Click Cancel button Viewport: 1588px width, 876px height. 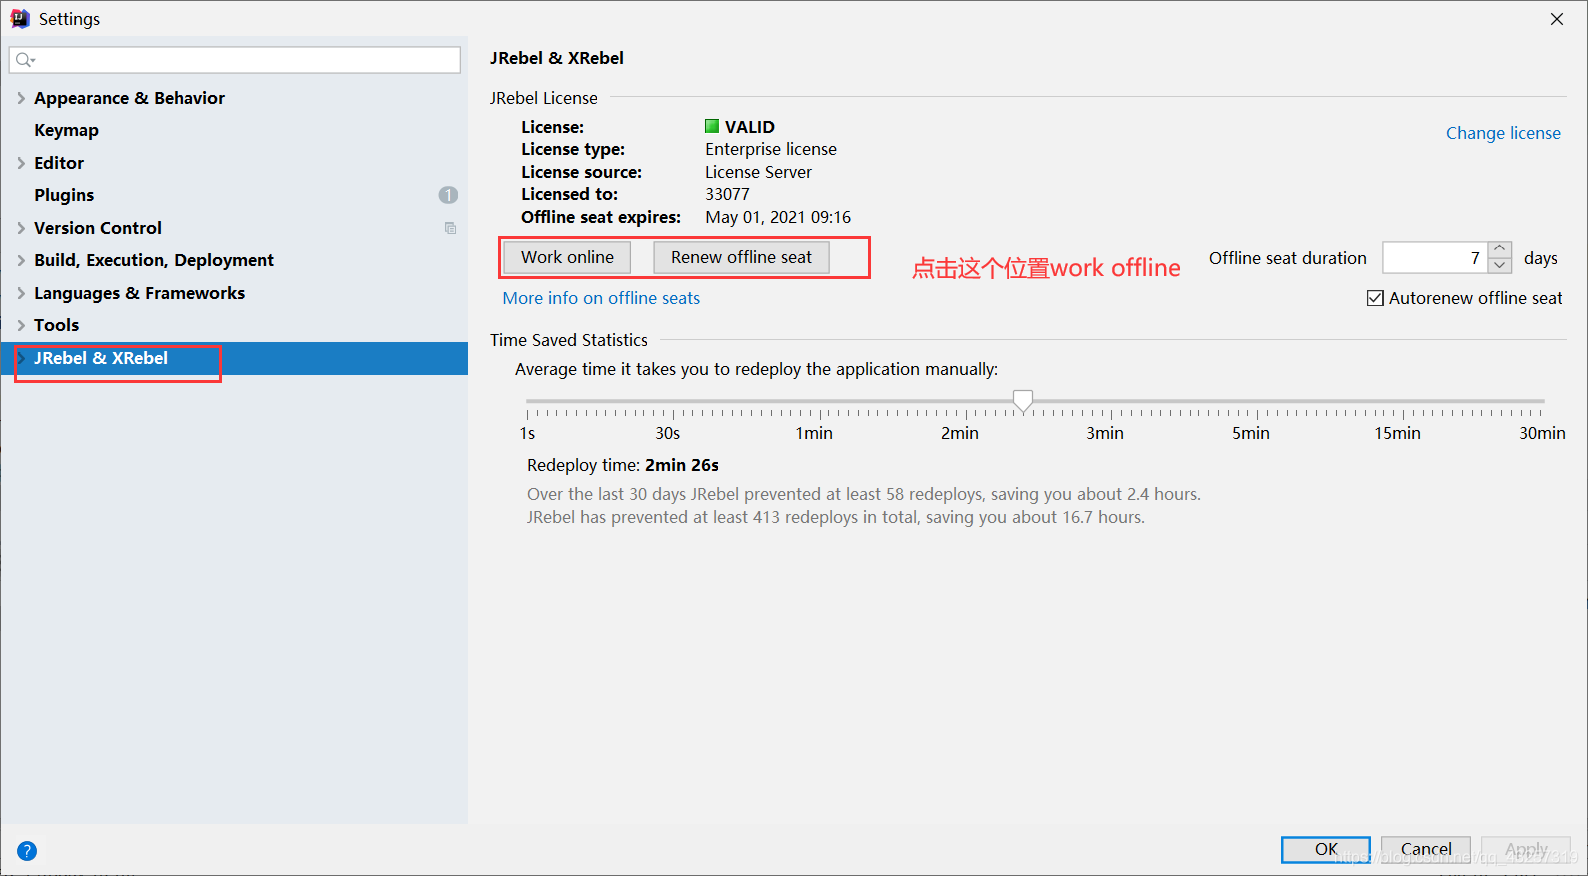coord(1426,849)
